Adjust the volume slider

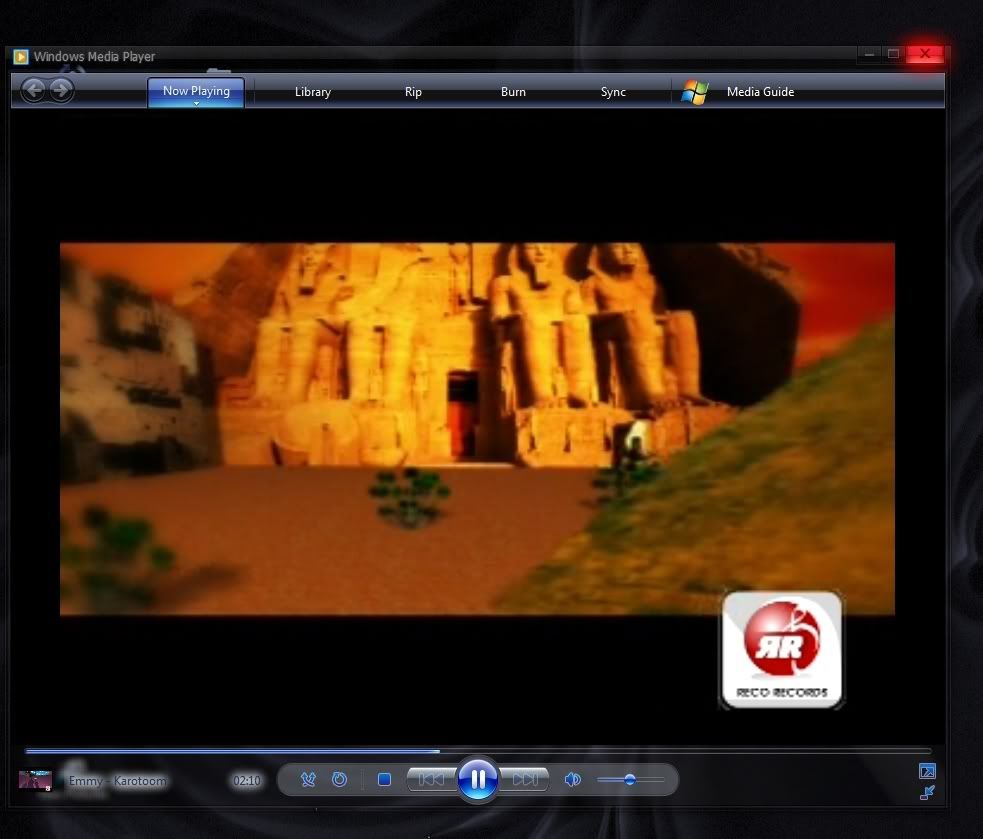tap(630, 779)
